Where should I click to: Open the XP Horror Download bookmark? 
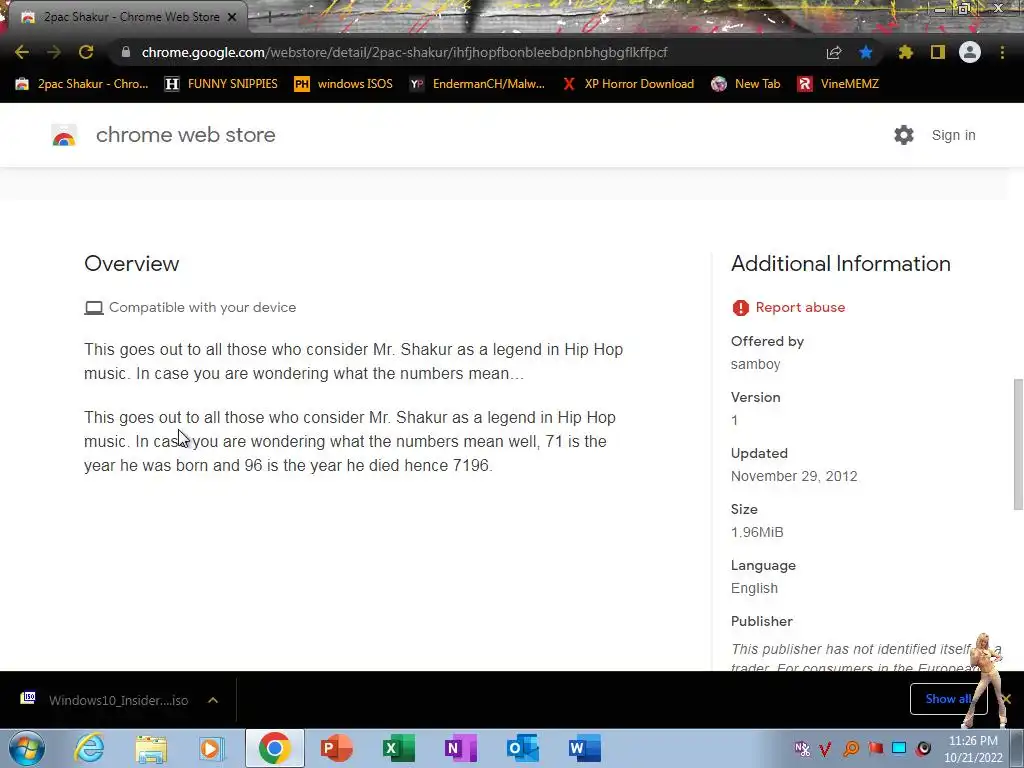pos(628,84)
